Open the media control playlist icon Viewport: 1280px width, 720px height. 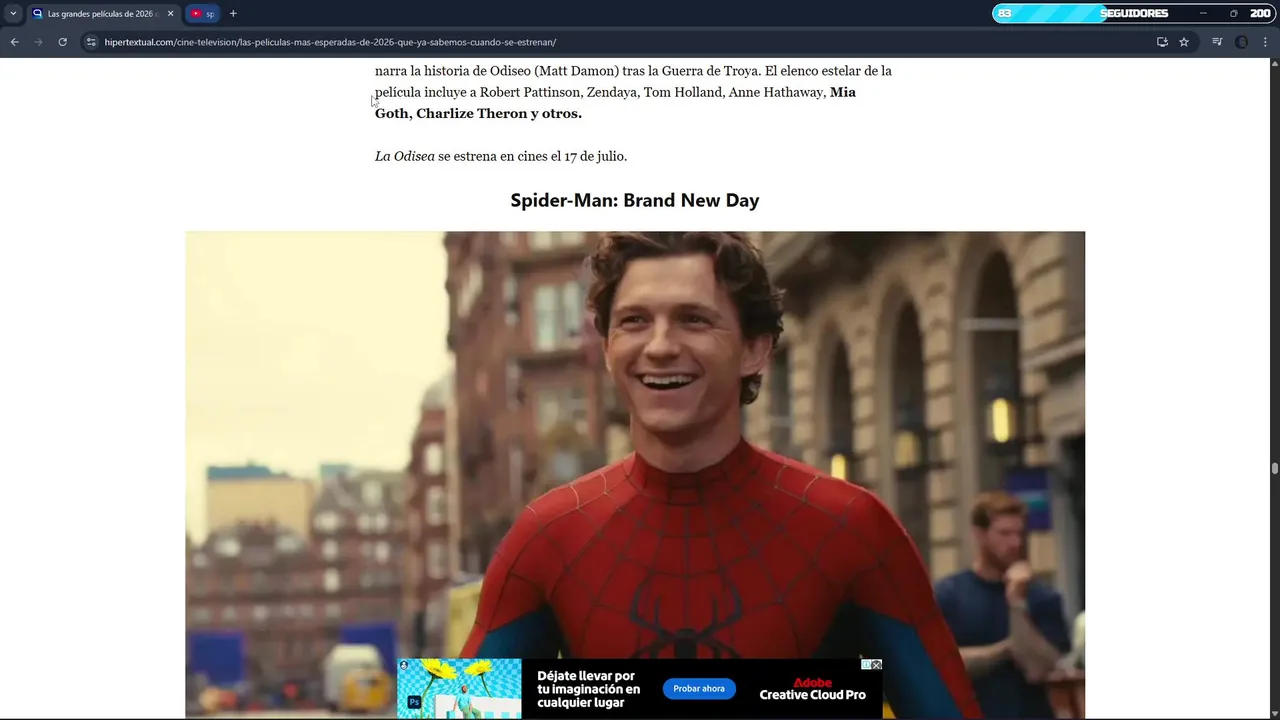pyautogui.click(x=1217, y=42)
